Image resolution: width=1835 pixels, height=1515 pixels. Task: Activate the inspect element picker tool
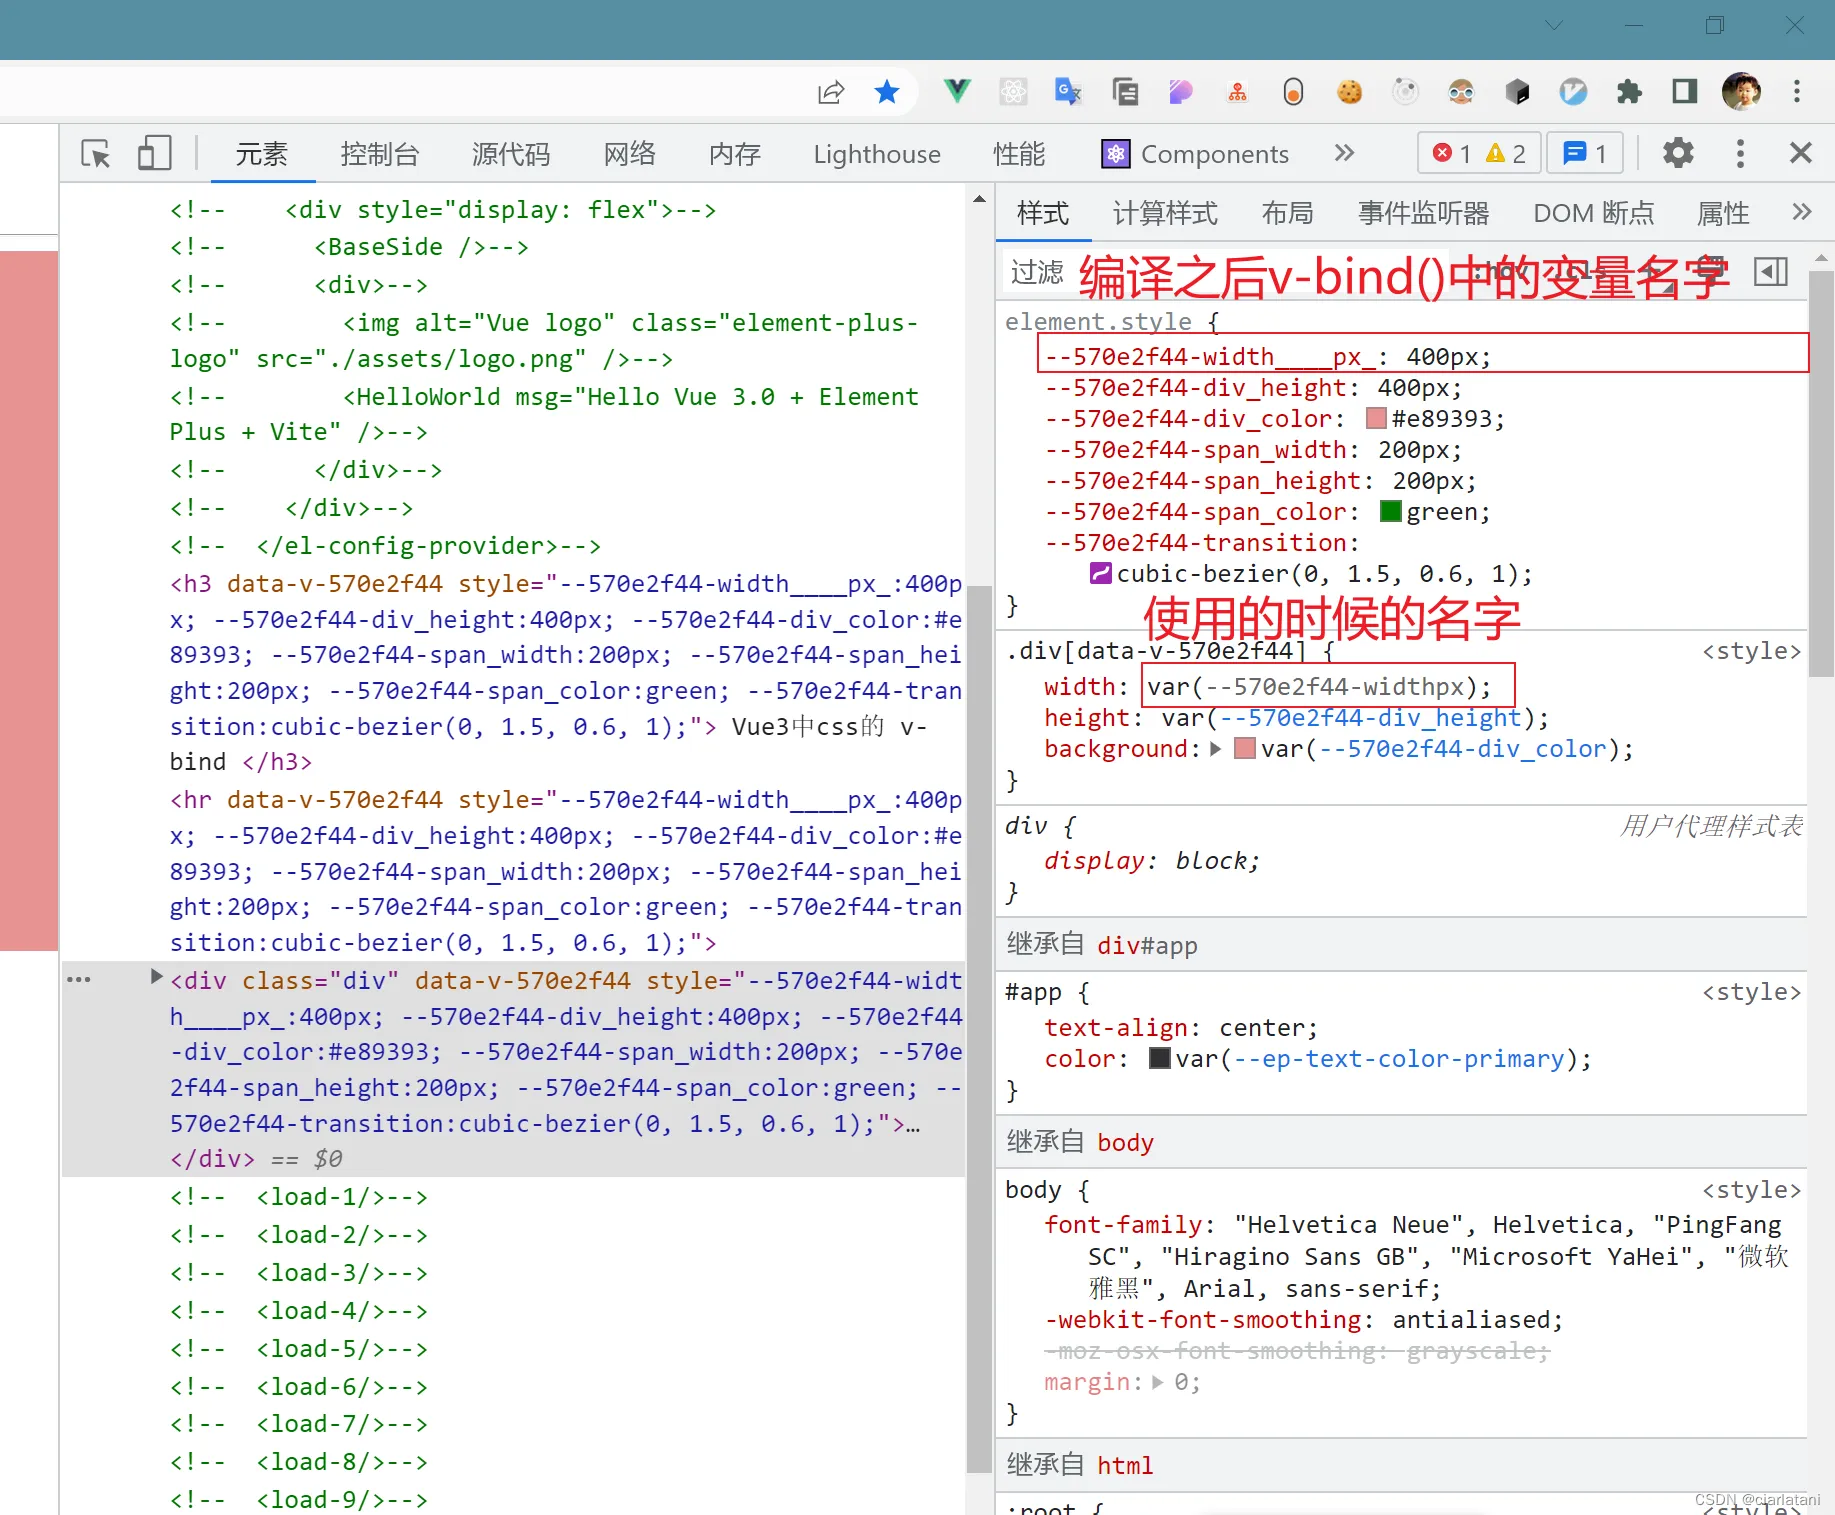96,154
